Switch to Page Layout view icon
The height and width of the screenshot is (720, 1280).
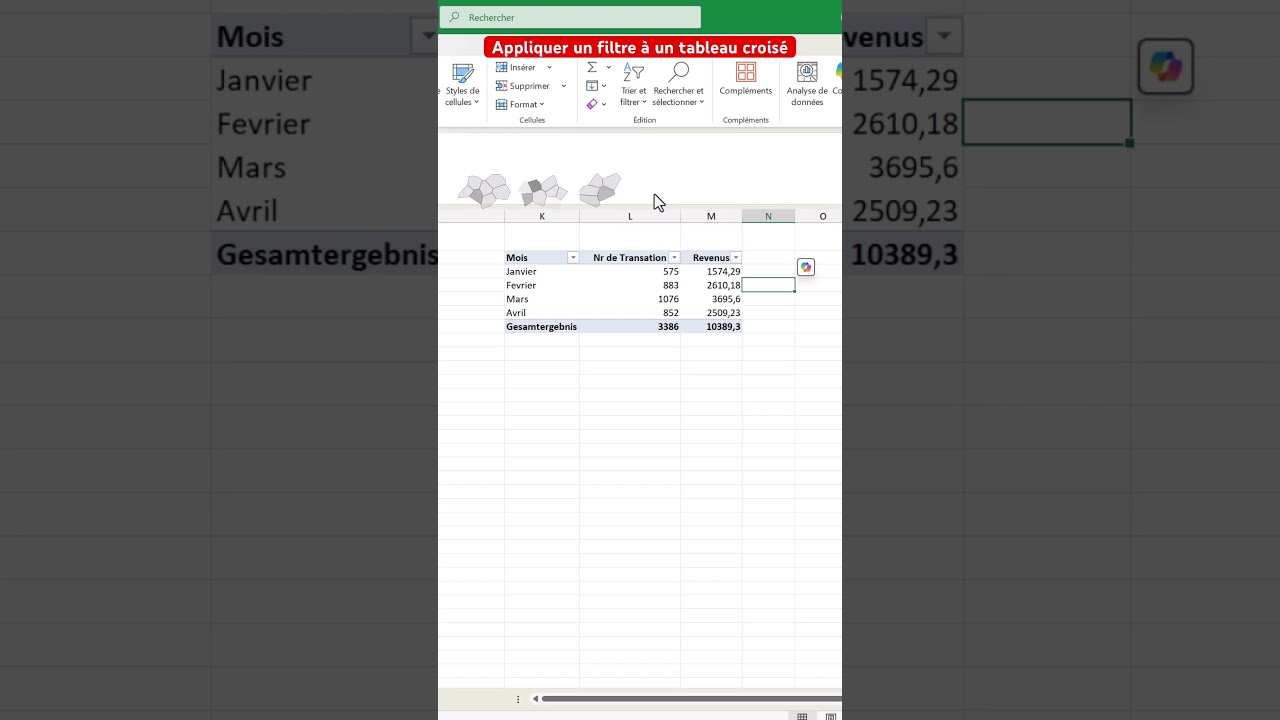(x=831, y=716)
